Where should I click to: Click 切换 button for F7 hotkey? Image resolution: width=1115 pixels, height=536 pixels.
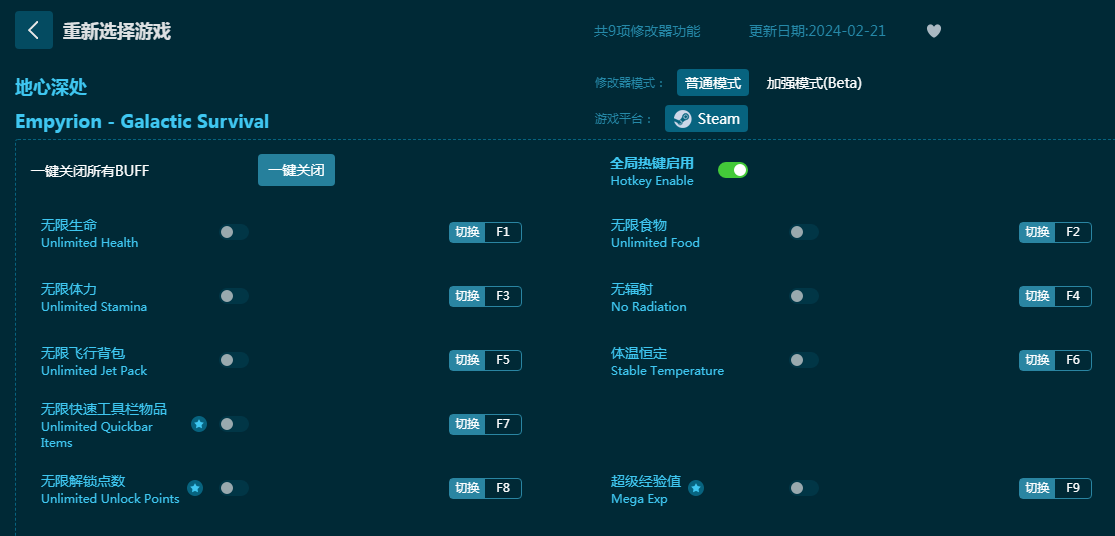pos(467,424)
